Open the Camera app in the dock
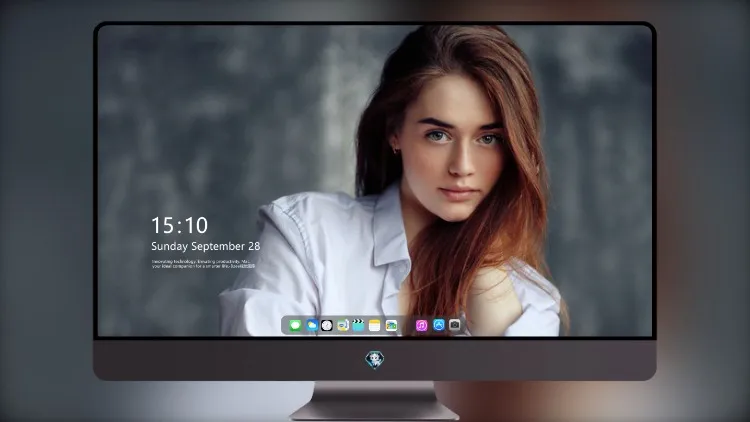This screenshot has height=422, width=750. [455, 325]
